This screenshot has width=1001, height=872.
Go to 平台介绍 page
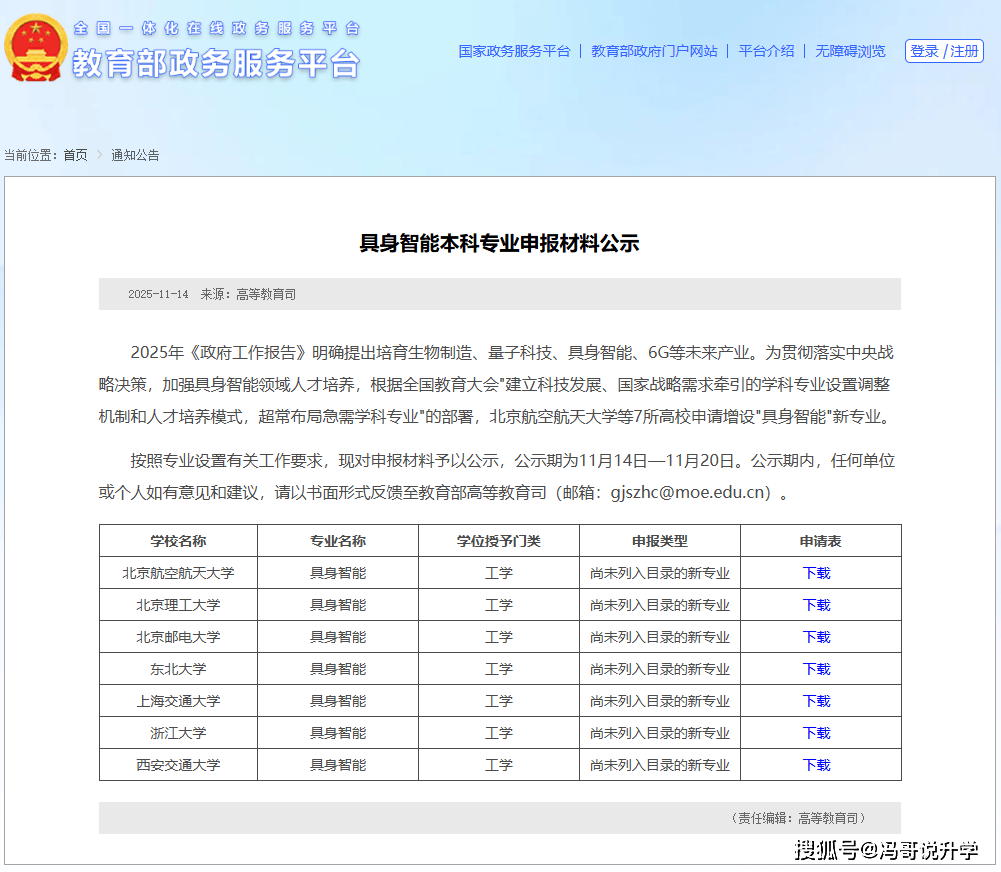click(766, 51)
